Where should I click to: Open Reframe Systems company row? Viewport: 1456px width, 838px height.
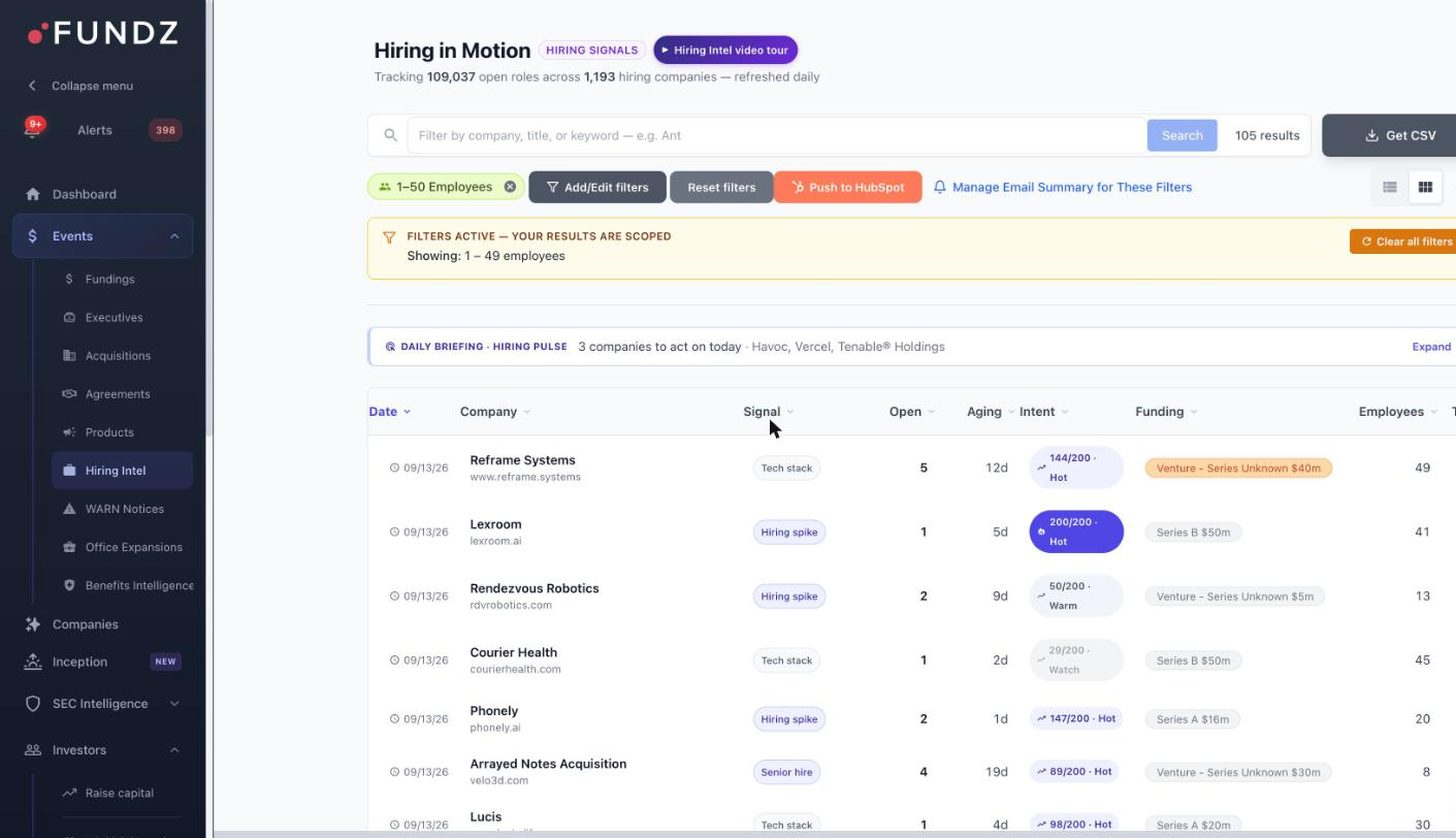912,468
